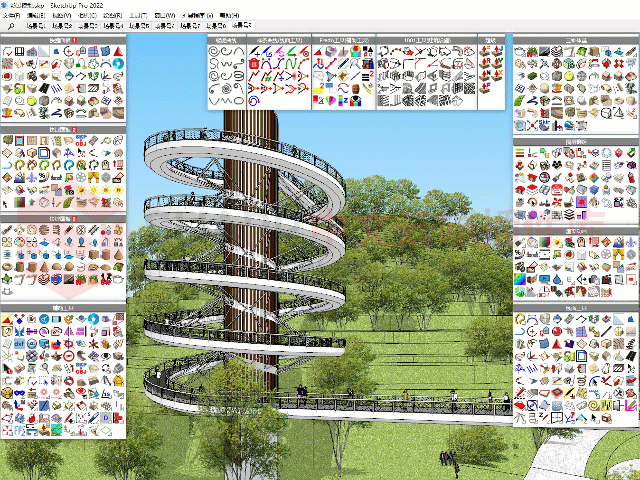This screenshot has height=480, width=640.
Task: Open the 帮助(H) menu
Action: pyautogui.click(x=228, y=17)
